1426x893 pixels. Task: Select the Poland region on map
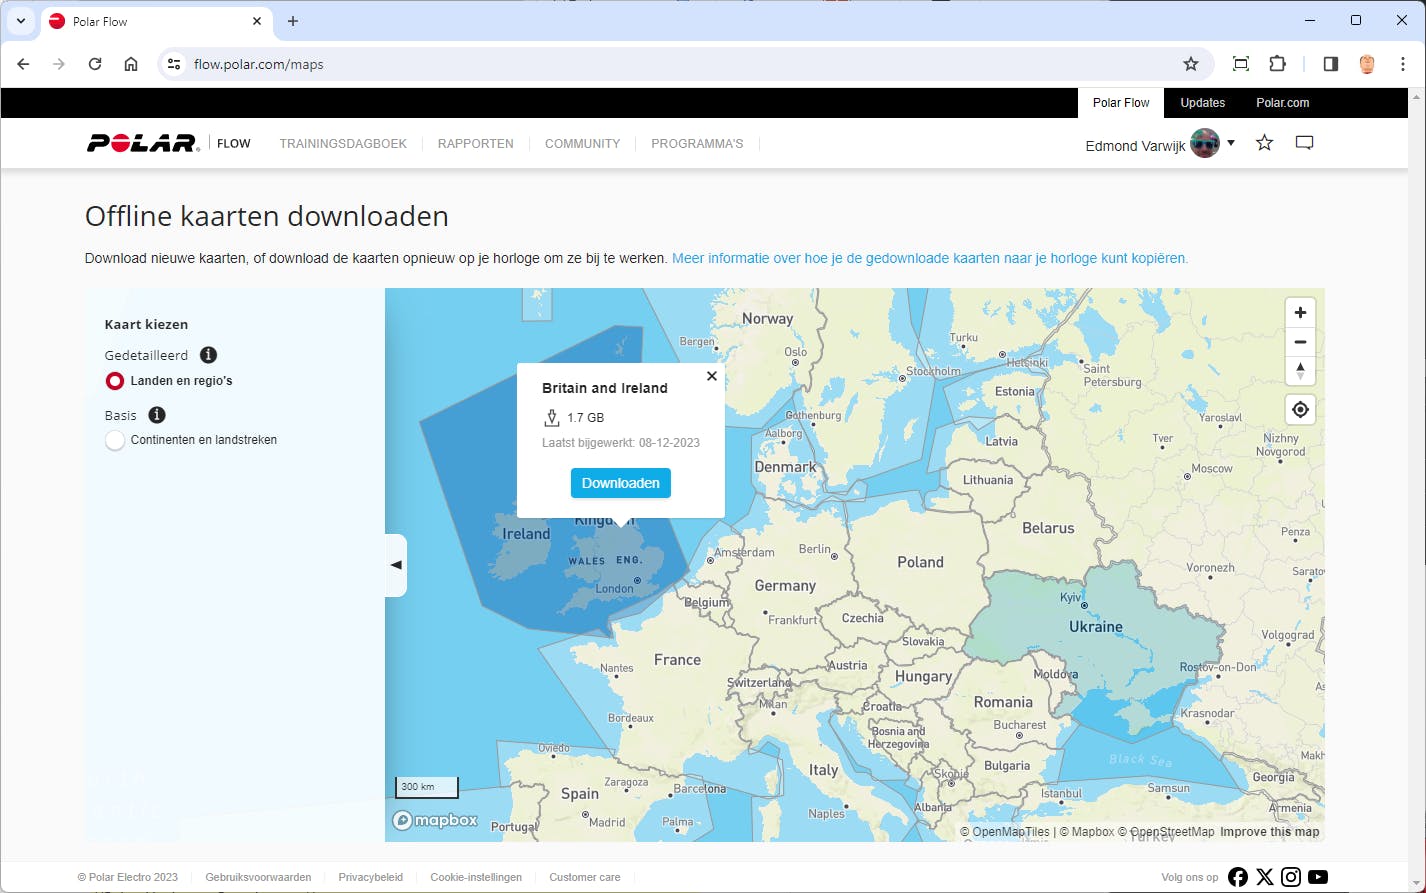coord(920,562)
